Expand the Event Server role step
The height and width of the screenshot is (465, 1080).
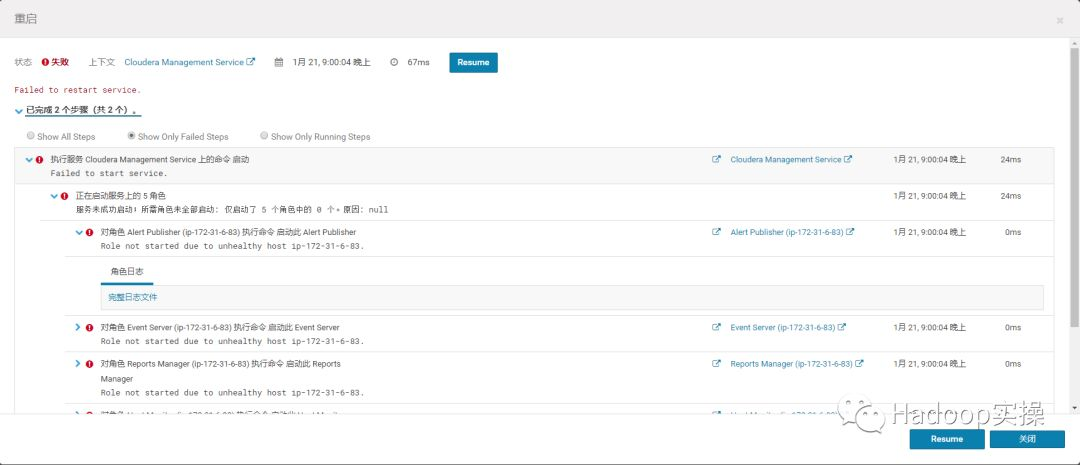pos(78,327)
